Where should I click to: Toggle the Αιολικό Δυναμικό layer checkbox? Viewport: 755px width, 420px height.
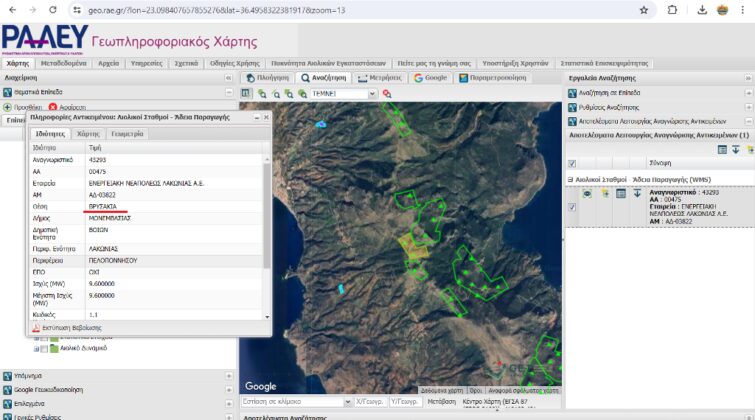[44, 348]
